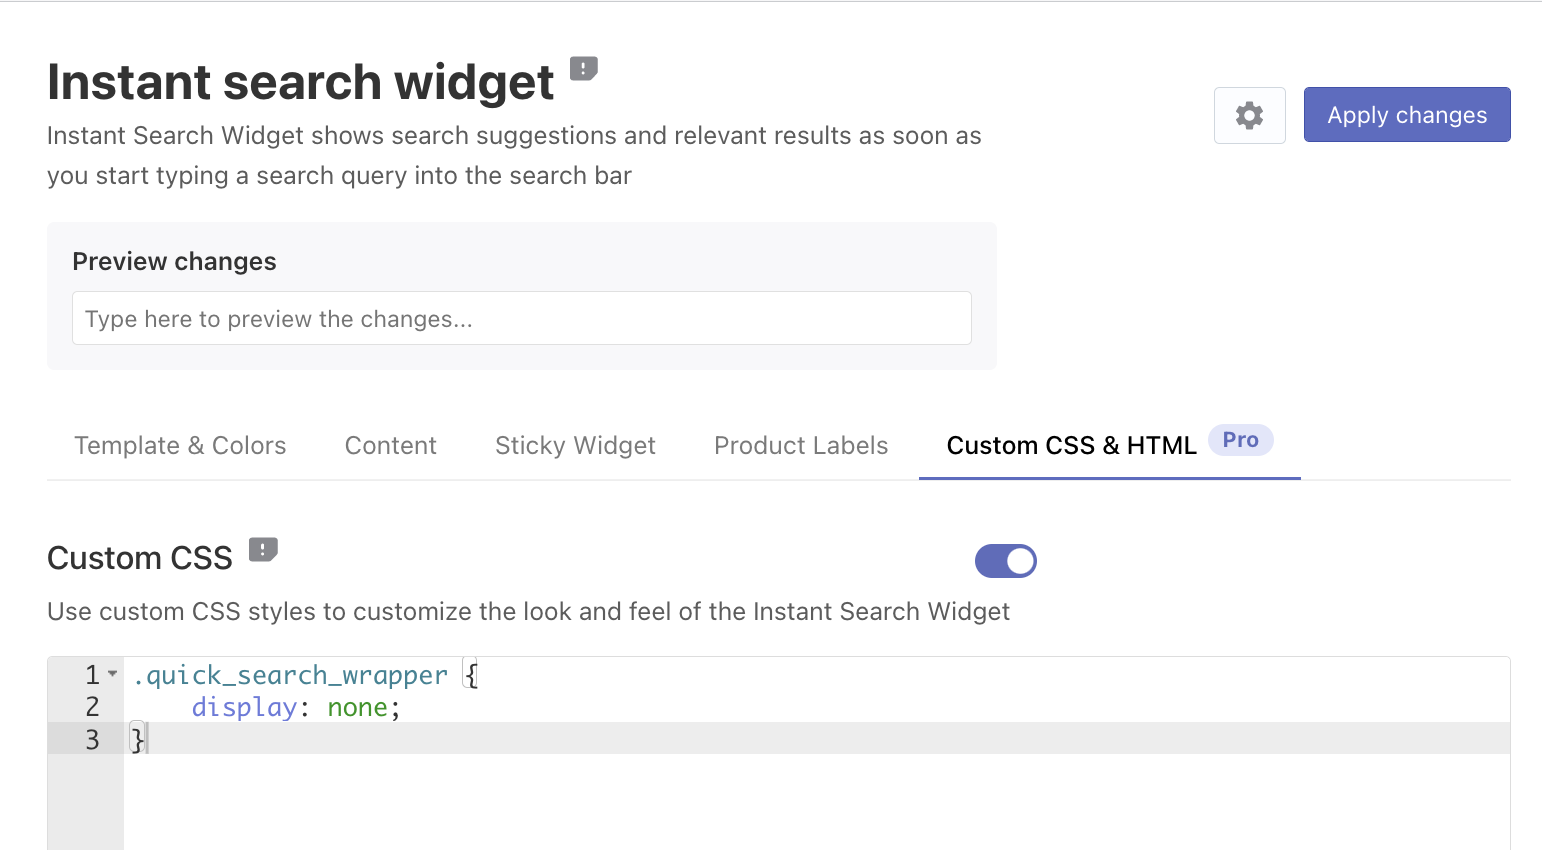This screenshot has width=1542, height=850.
Task: Click line number 3 in the gutter
Action: pyautogui.click(x=92, y=739)
